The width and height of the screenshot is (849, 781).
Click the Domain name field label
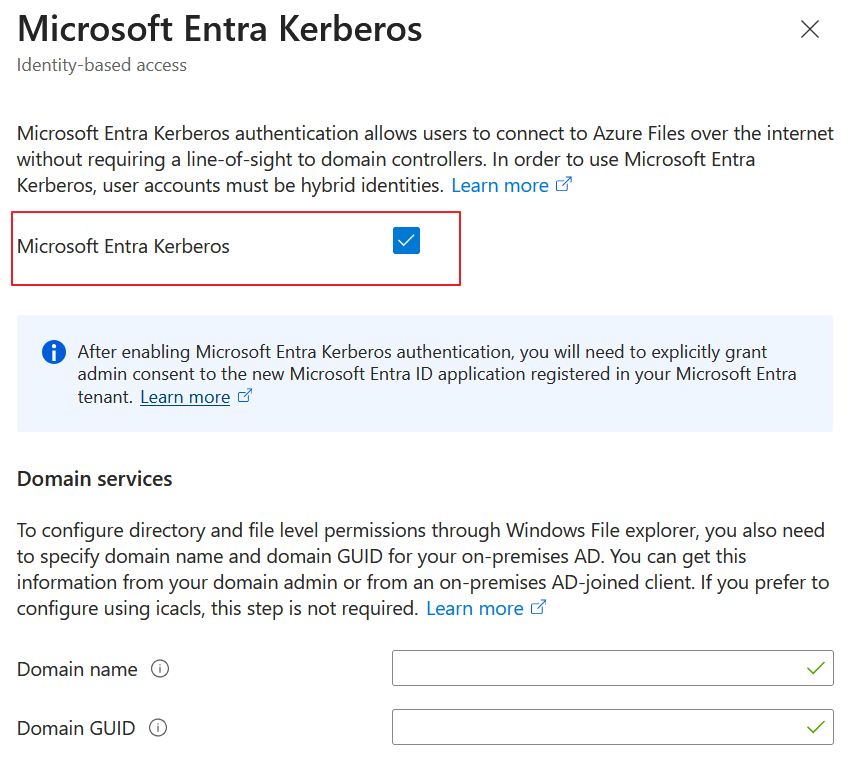77,670
